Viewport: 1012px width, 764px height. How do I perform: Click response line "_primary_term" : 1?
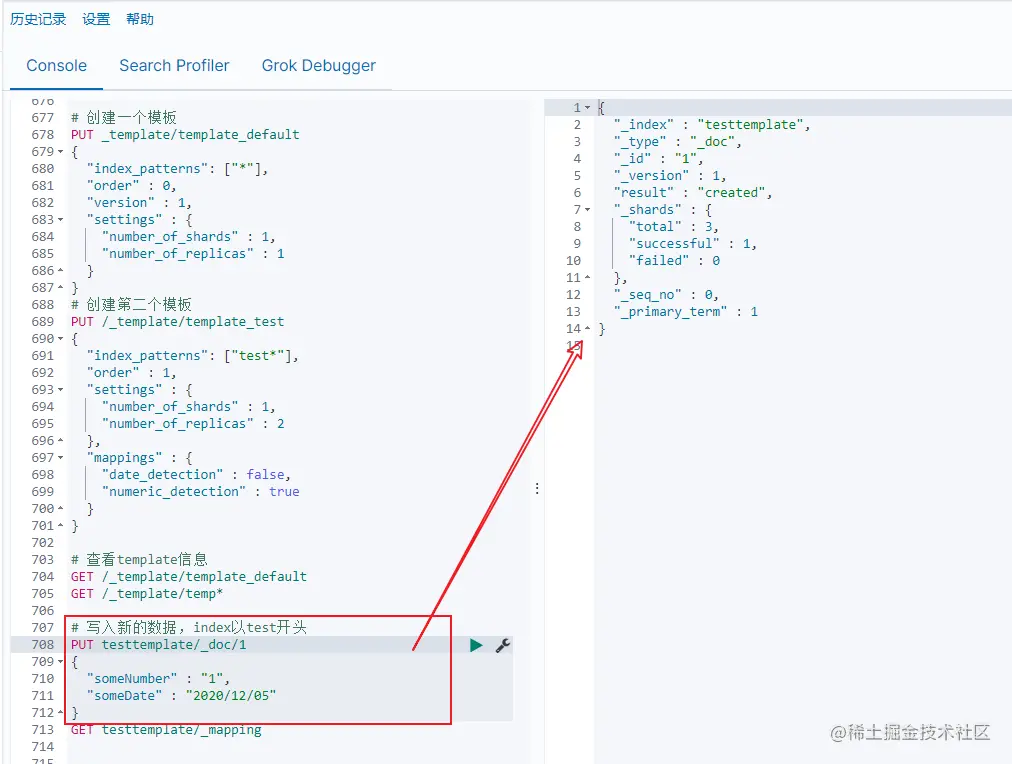coord(685,312)
